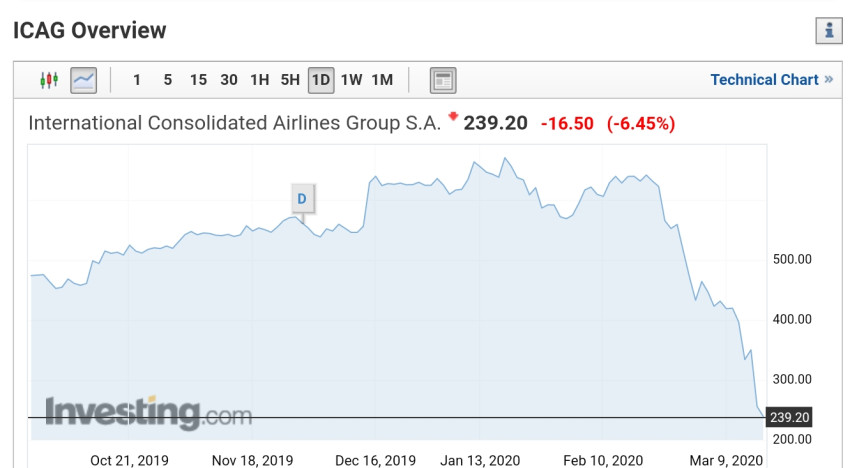The height and width of the screenshot is (468, 850).
Task: Switch to candlestick chart type
Action: (x=49, y=80)
